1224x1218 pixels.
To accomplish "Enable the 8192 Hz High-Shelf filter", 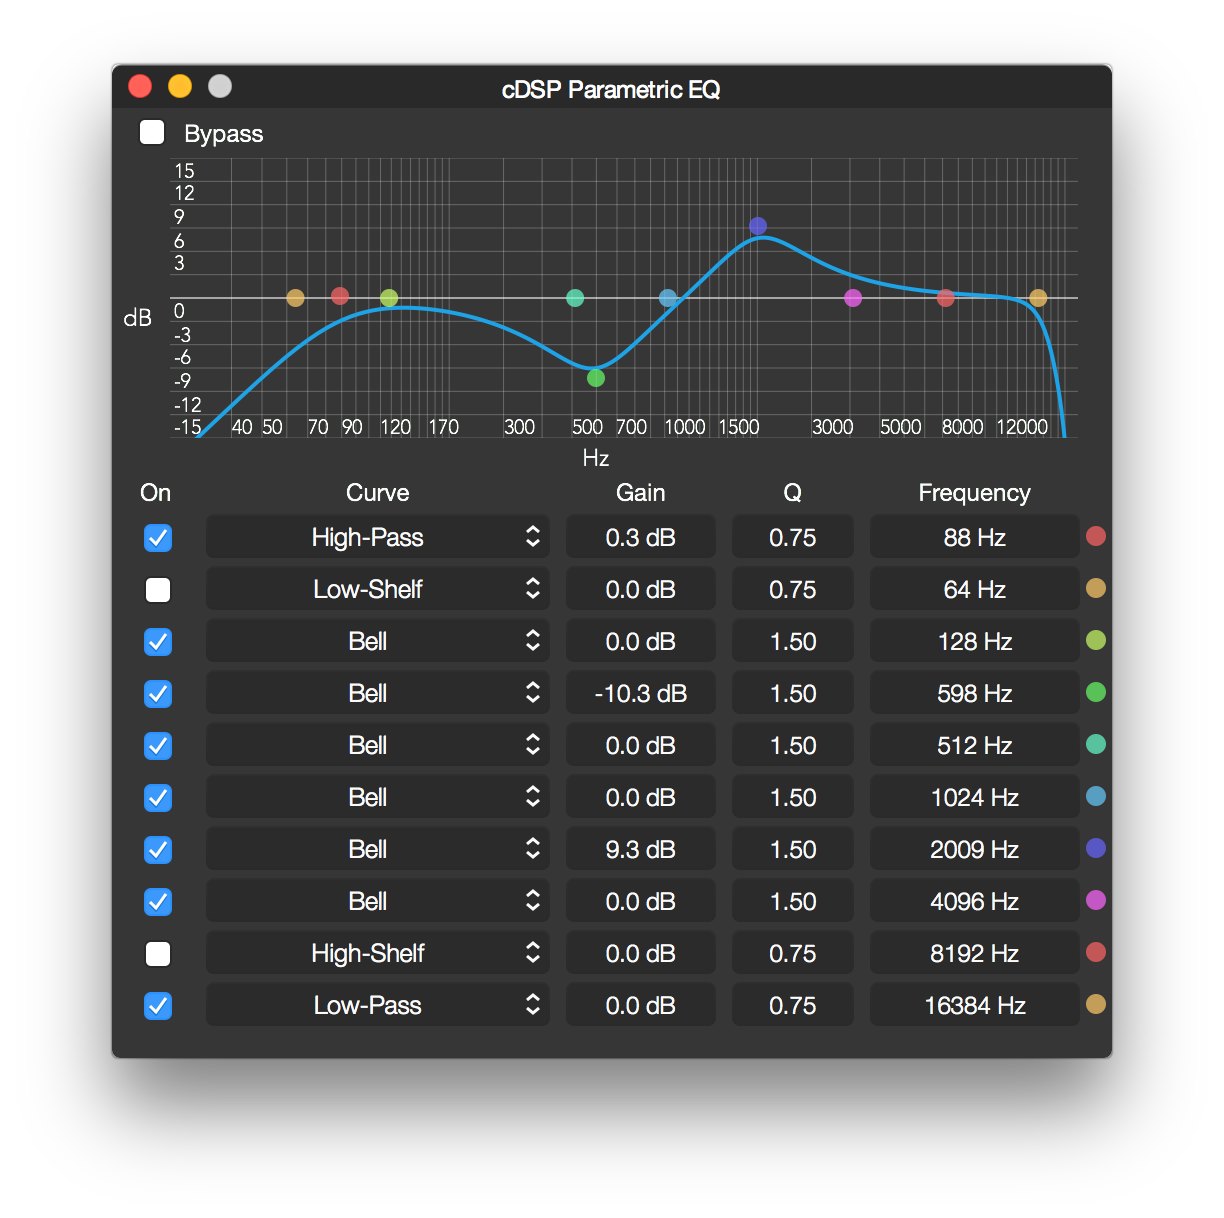I will [157, 954].
